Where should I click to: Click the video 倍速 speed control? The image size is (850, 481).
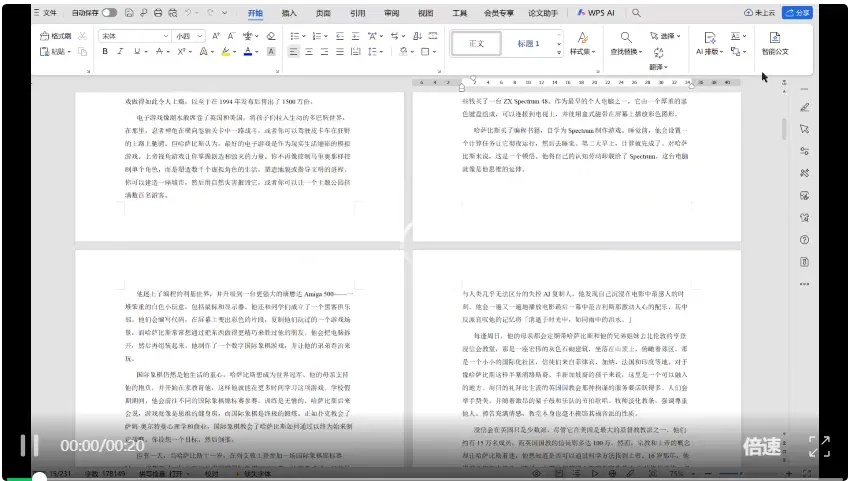click(x=762, y=446)
